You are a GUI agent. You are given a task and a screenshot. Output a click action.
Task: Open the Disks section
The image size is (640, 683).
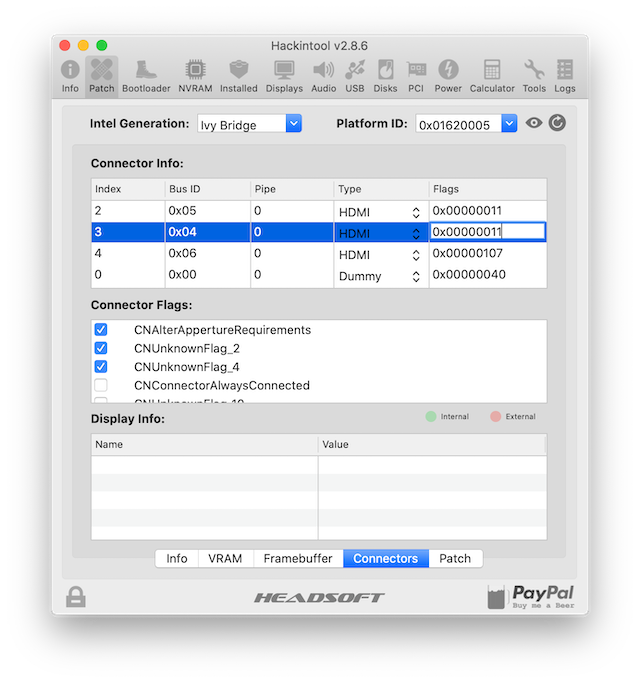click(385, 77)
